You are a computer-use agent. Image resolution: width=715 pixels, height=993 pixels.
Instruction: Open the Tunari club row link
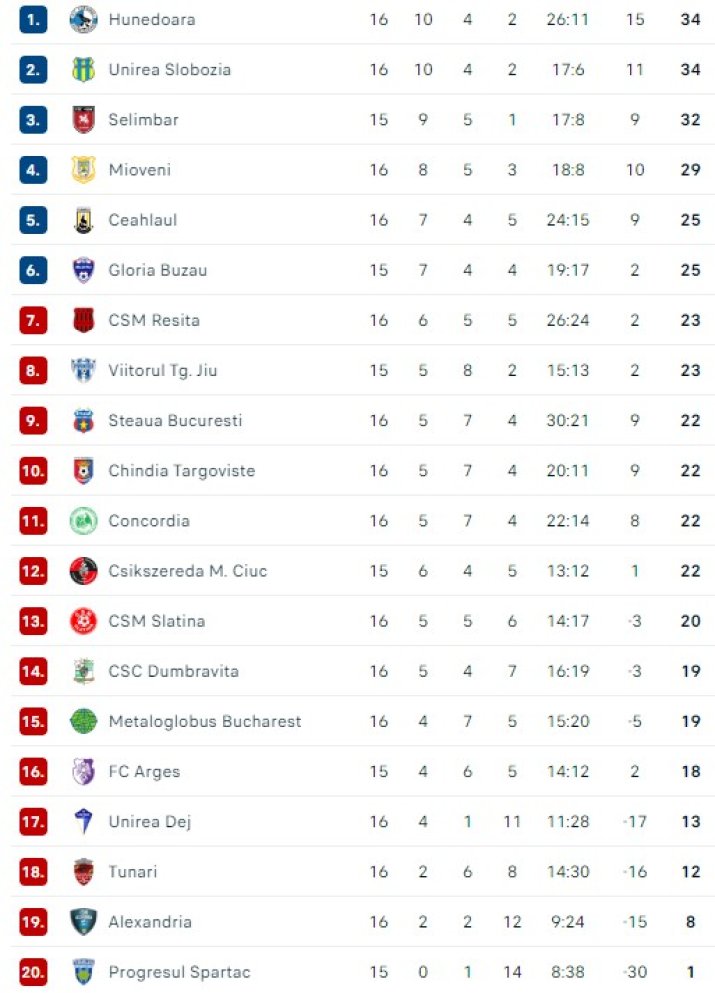click(x=362, y=871)
